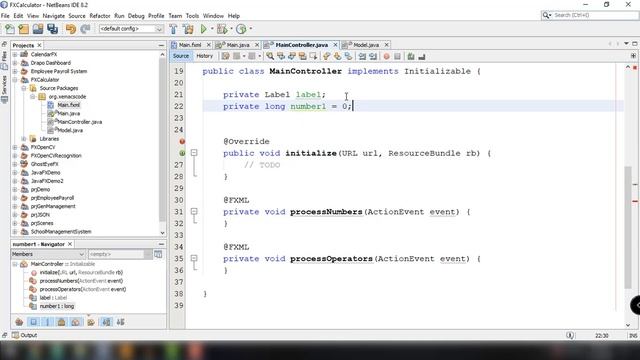This screenshot has width=640, height=360.
Task: Collapse the initialize method fold
Action: [x=194, y=153]
